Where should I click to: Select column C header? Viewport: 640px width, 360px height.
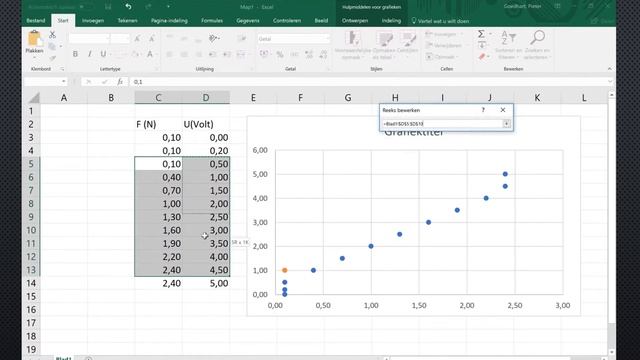[x=158, y=98]
